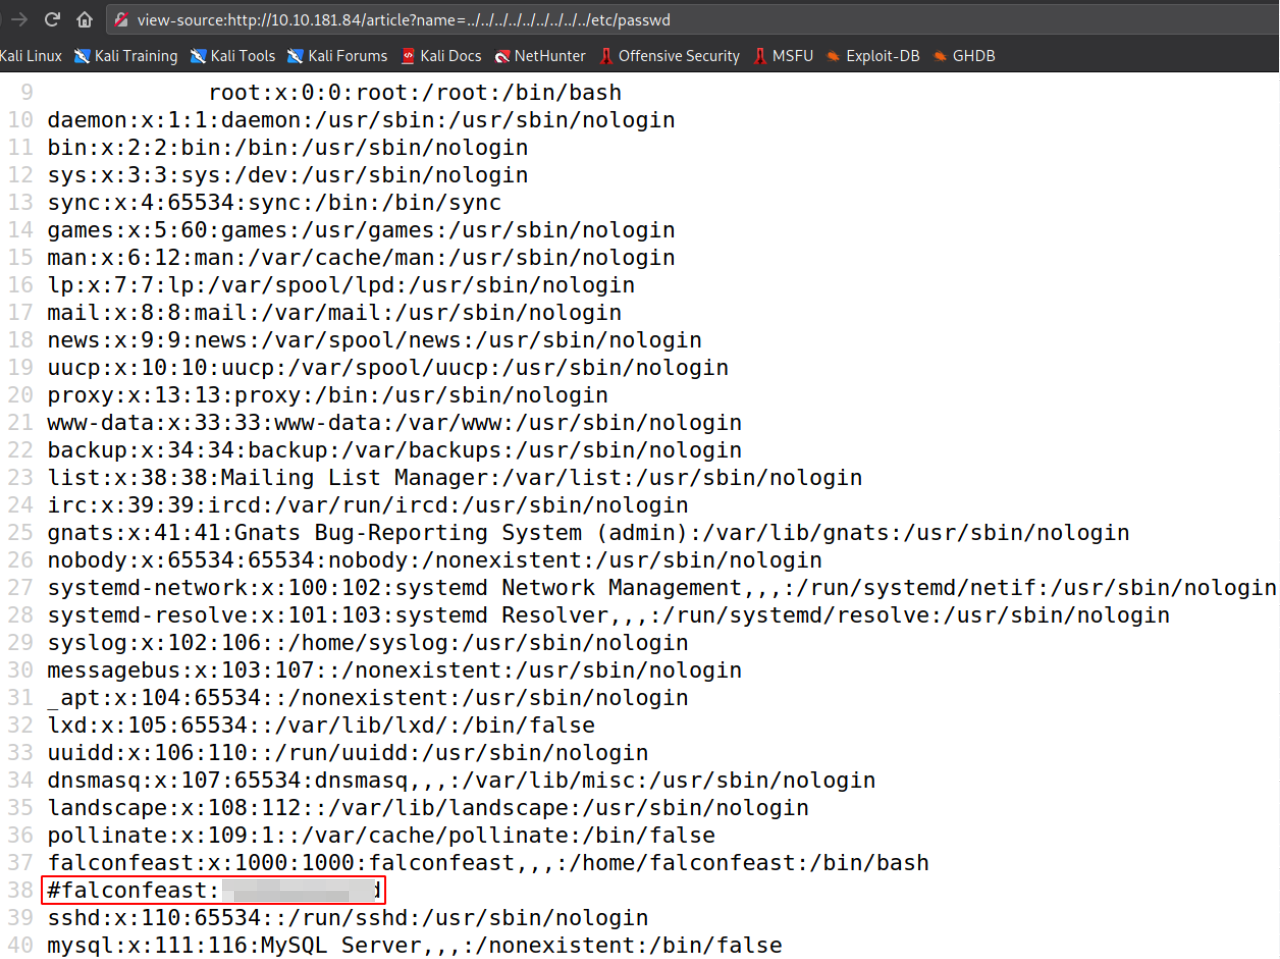Click the systemd Resolver source line

tap(609, 615)
